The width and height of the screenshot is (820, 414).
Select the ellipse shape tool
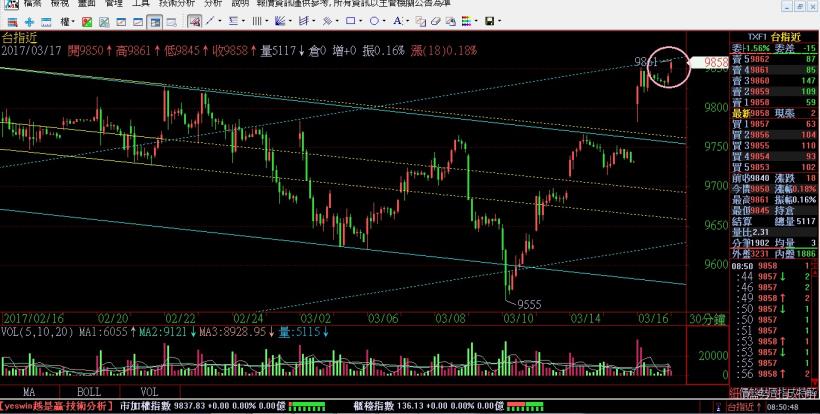373,21
